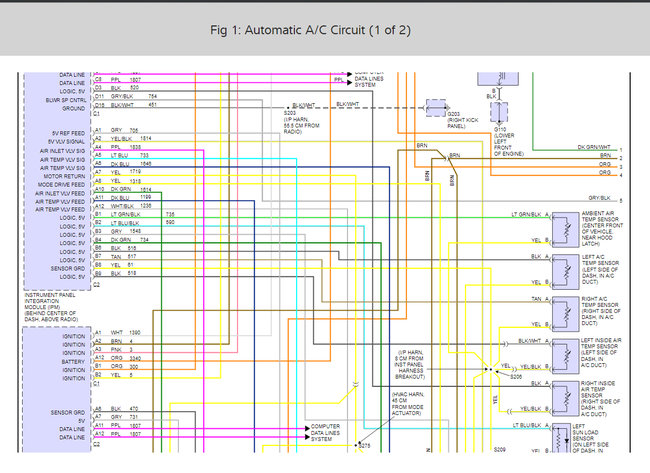The height and width of the screenshot is (473, 650).
Task: Click the Right A/C Temp Sensor caption
Action: click(601, 311)
